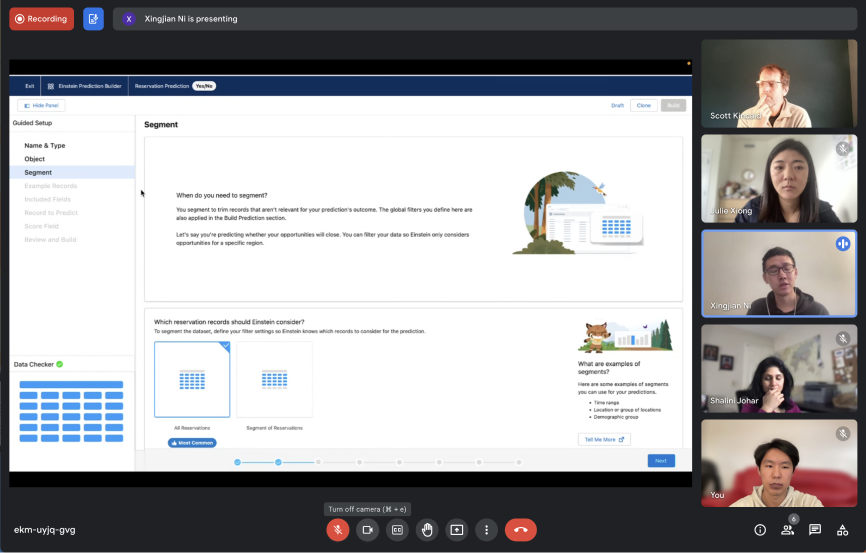
Task: Open Object setup step
Action: (x=34, y=159)
